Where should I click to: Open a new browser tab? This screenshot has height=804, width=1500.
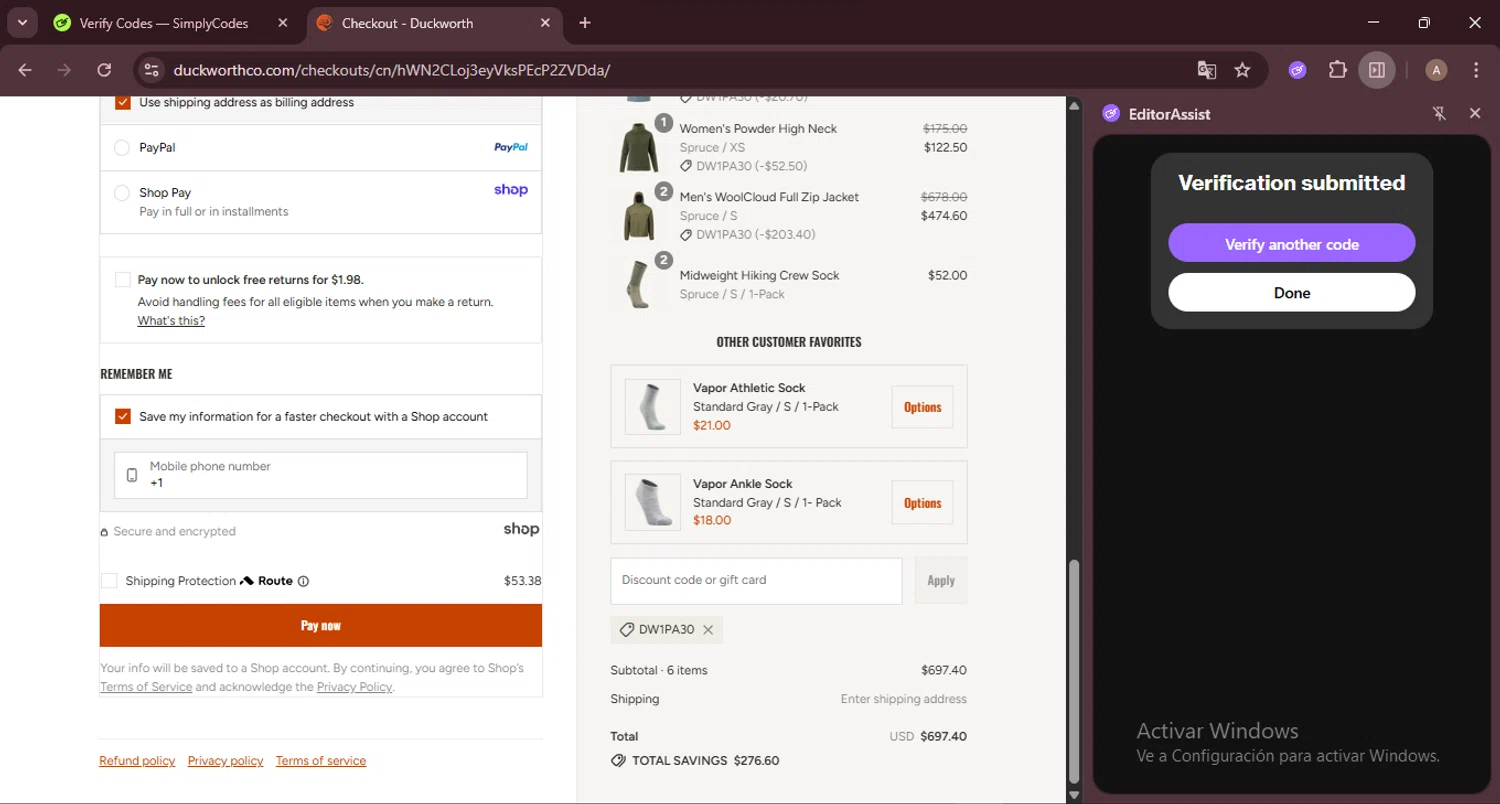tap(585, 23)
